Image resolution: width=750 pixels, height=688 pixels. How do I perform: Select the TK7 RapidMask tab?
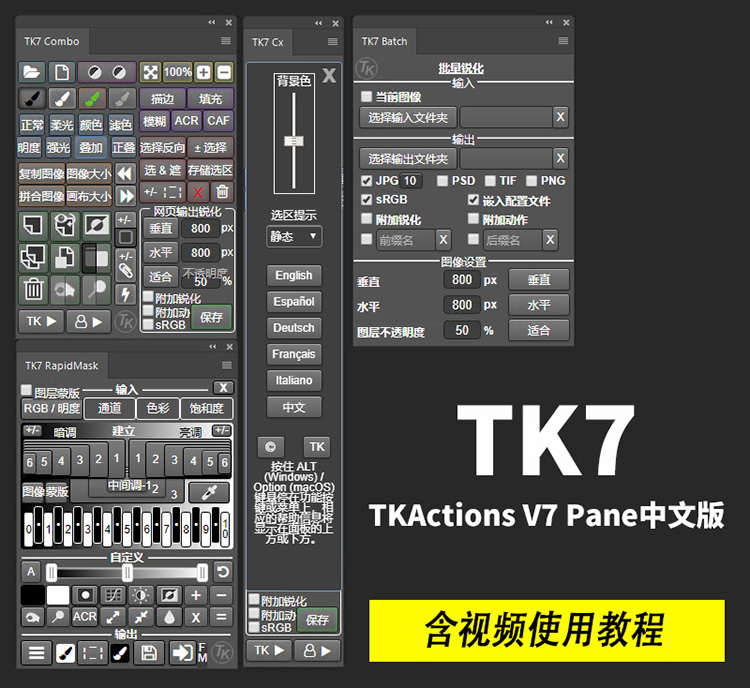point(62,366)
